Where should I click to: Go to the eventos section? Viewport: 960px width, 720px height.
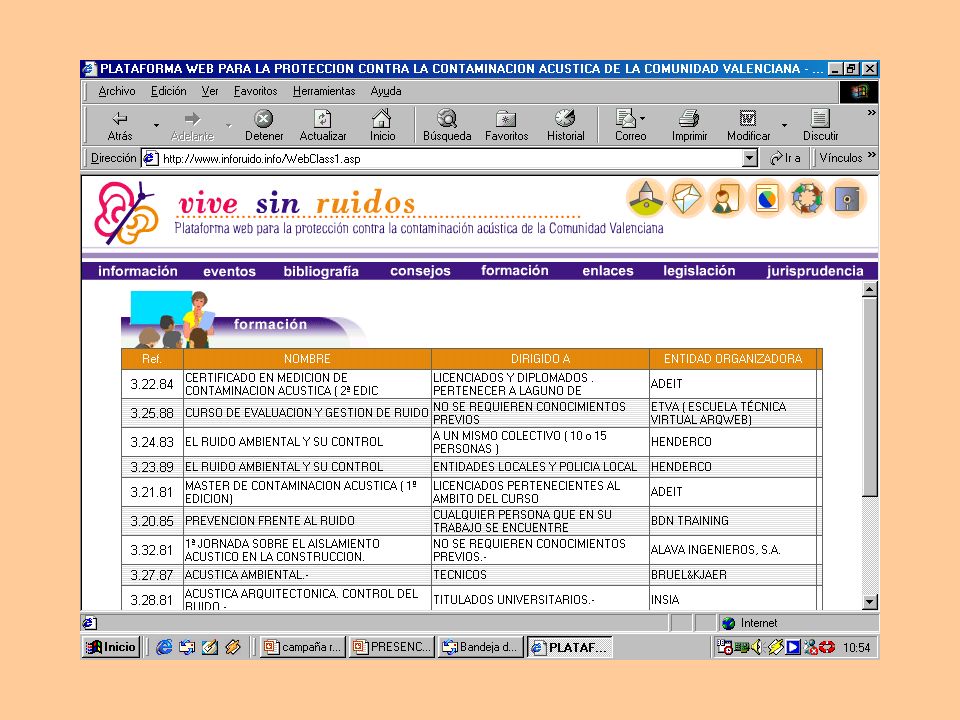(229, 271)
